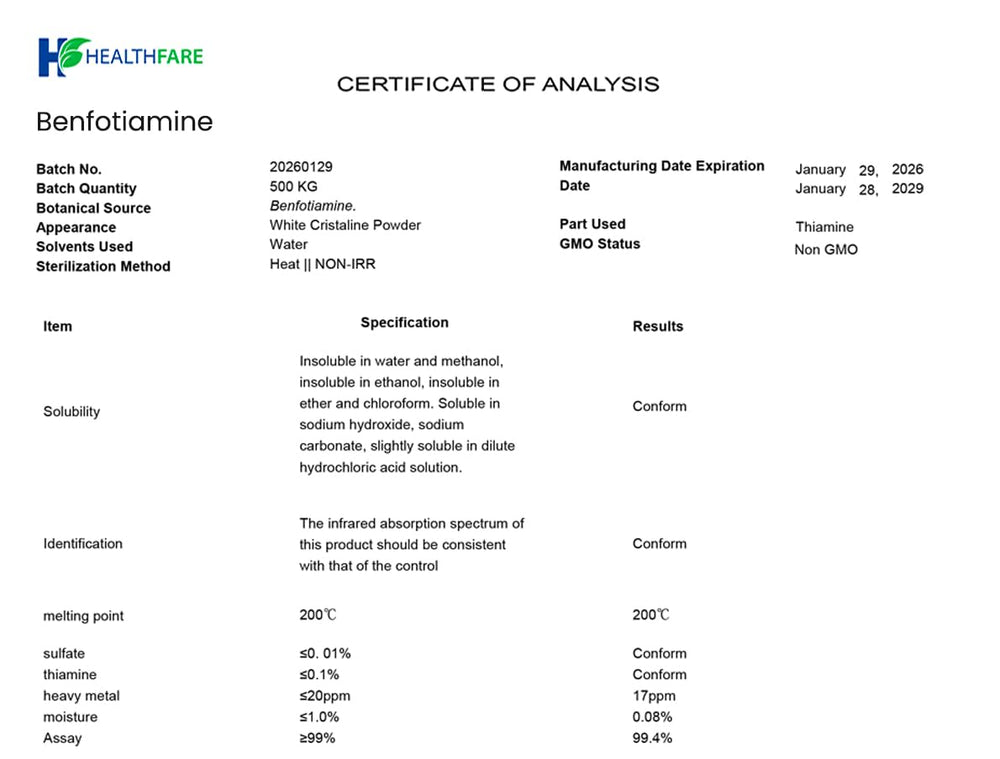Click the Specification column header
The width and height of the screenshot is (1000, 759).
404,323
